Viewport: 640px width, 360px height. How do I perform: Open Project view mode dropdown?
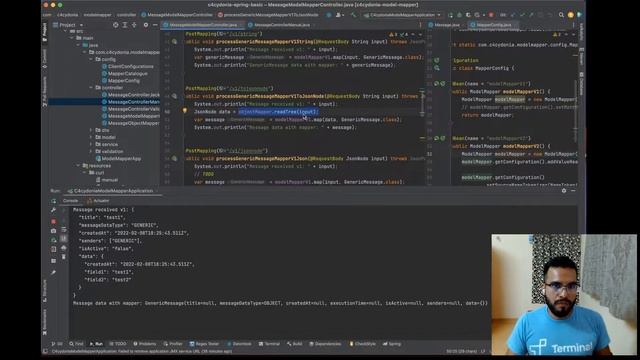click(68, 25)
